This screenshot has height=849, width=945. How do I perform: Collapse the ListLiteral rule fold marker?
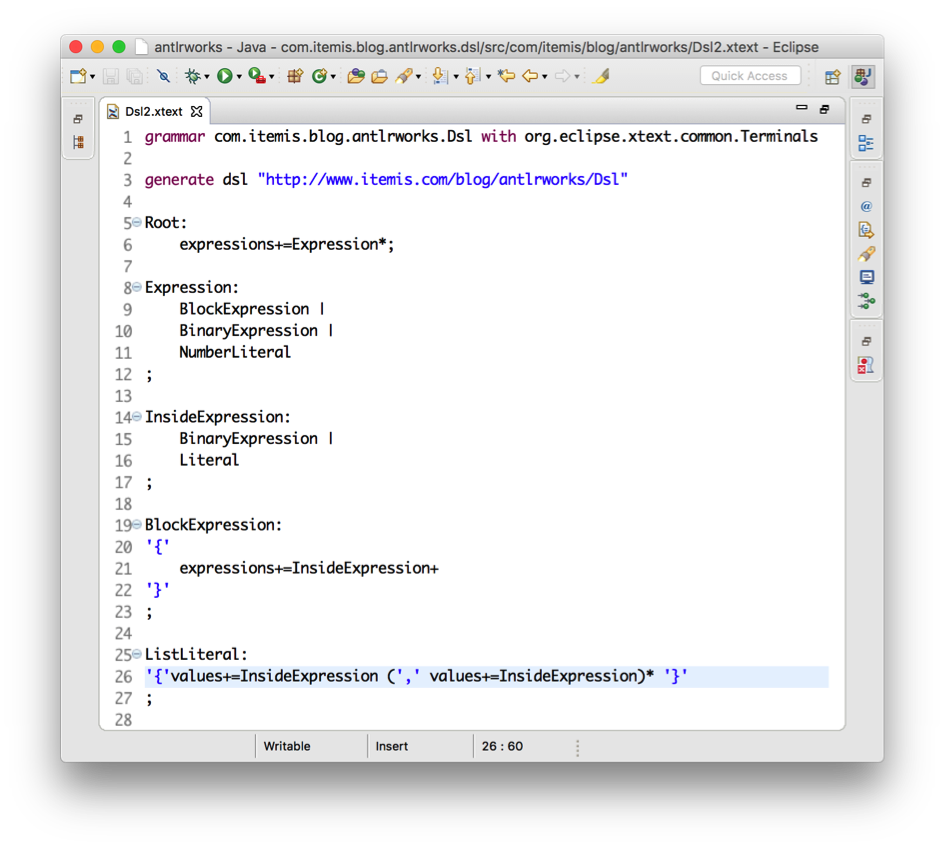137,654
